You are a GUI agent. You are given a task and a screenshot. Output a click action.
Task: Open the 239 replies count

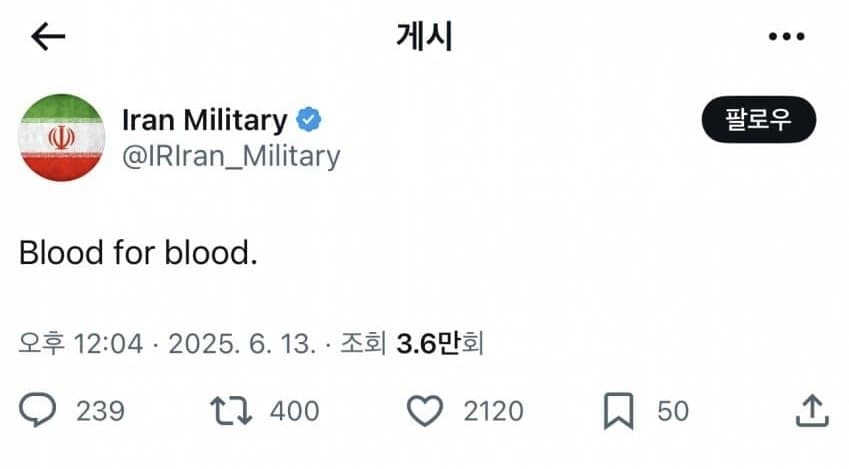pos(100,410)
